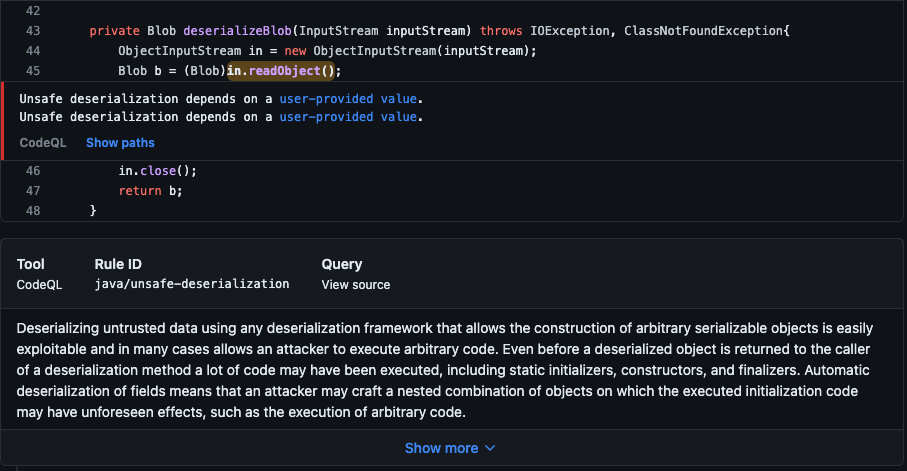Click the deserializeBlob method name
The width and height of the screenshot is (907, 471).
[x=235, y=31]
